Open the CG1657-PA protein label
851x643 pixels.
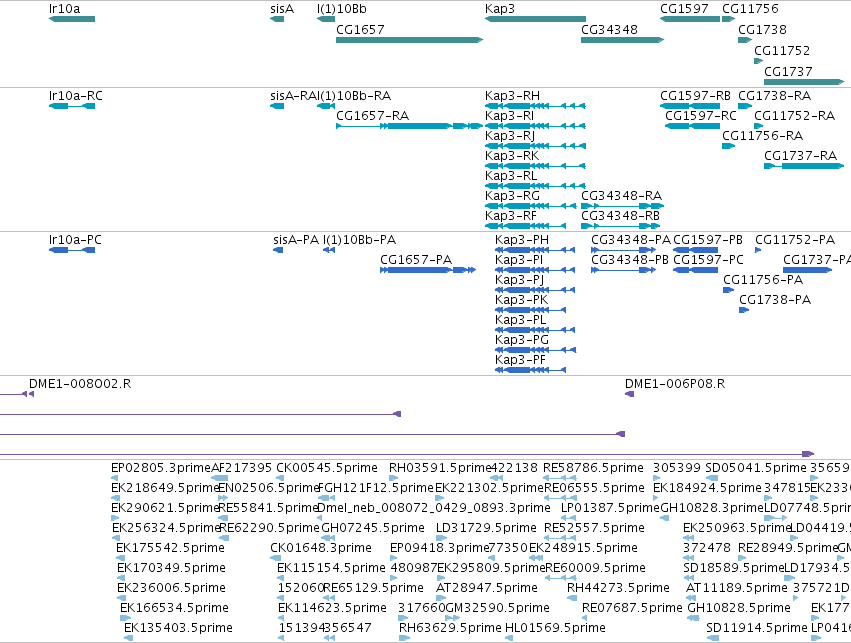tap(416, 260)
